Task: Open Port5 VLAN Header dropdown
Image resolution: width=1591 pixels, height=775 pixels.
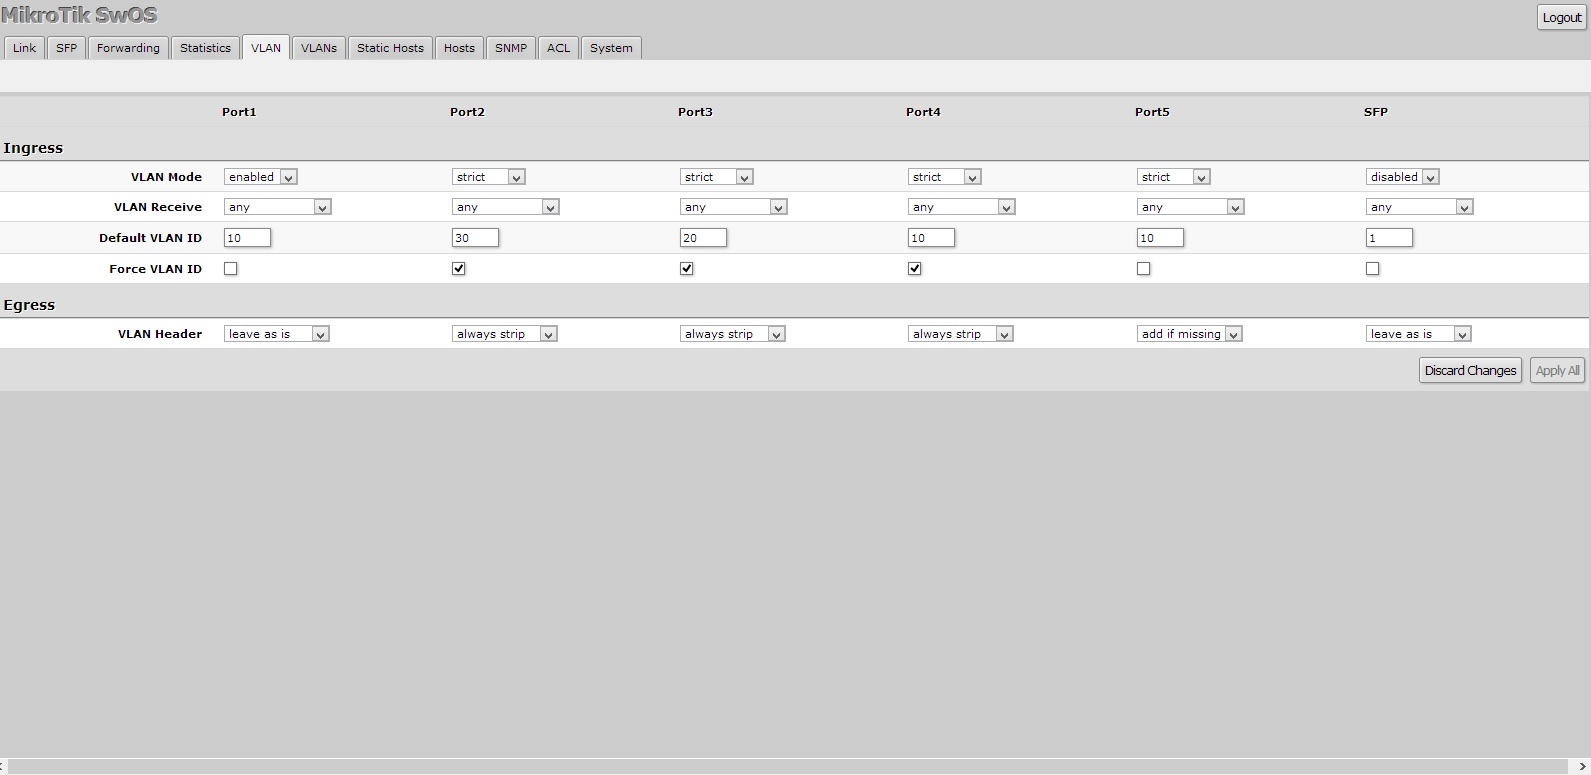Action: pyautogui.click(x=1189, y=334)
